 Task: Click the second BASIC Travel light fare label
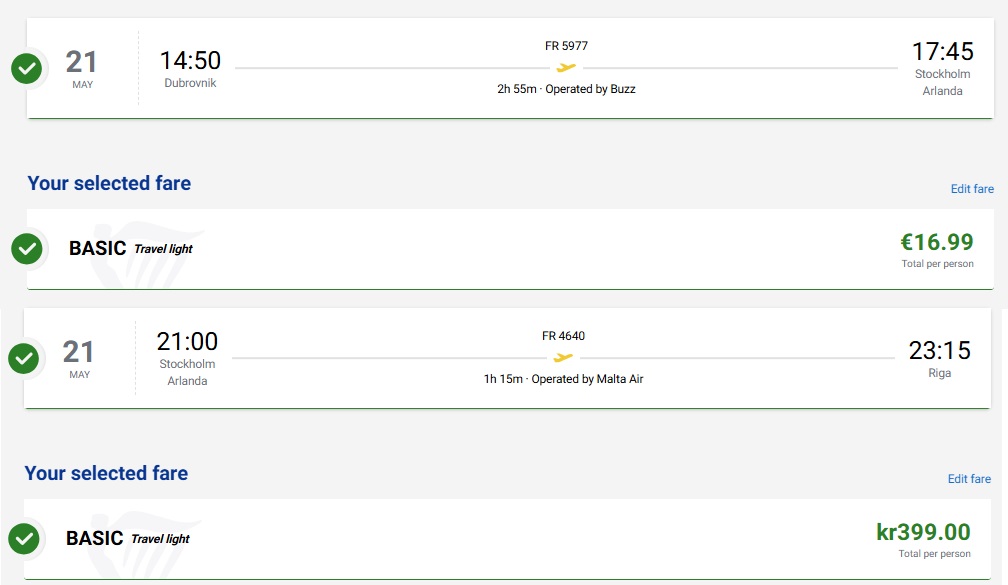click(x=127, y=538)
